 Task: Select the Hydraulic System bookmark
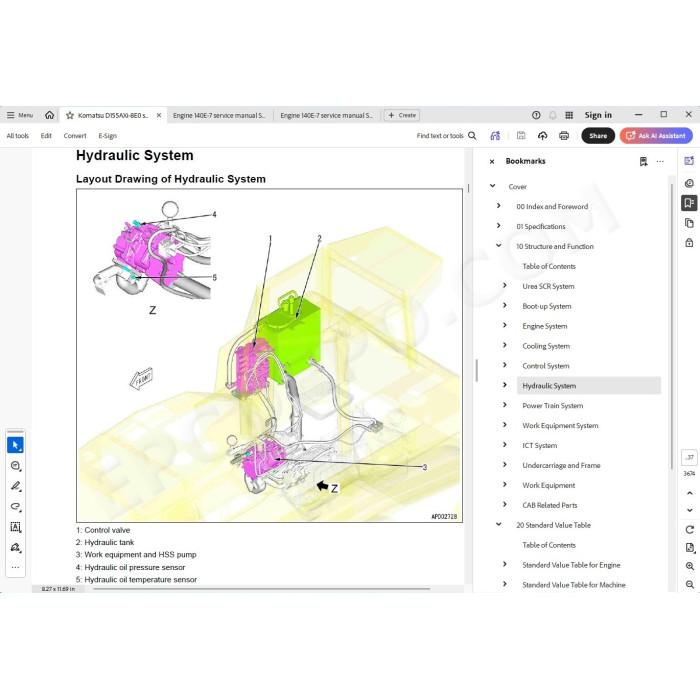[x=589, y=386]
